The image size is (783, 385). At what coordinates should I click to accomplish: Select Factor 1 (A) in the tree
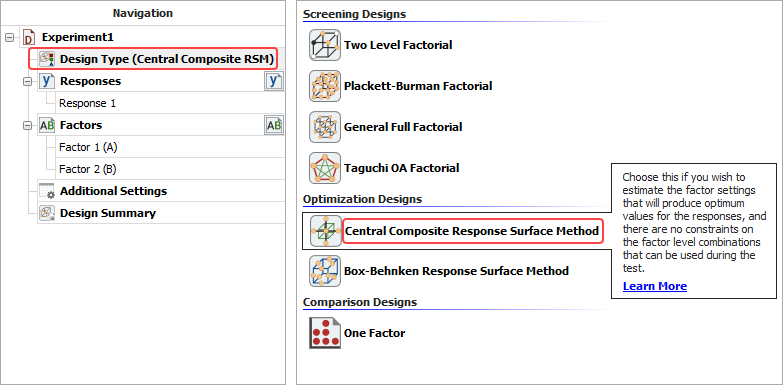click(x=88, y=147)
